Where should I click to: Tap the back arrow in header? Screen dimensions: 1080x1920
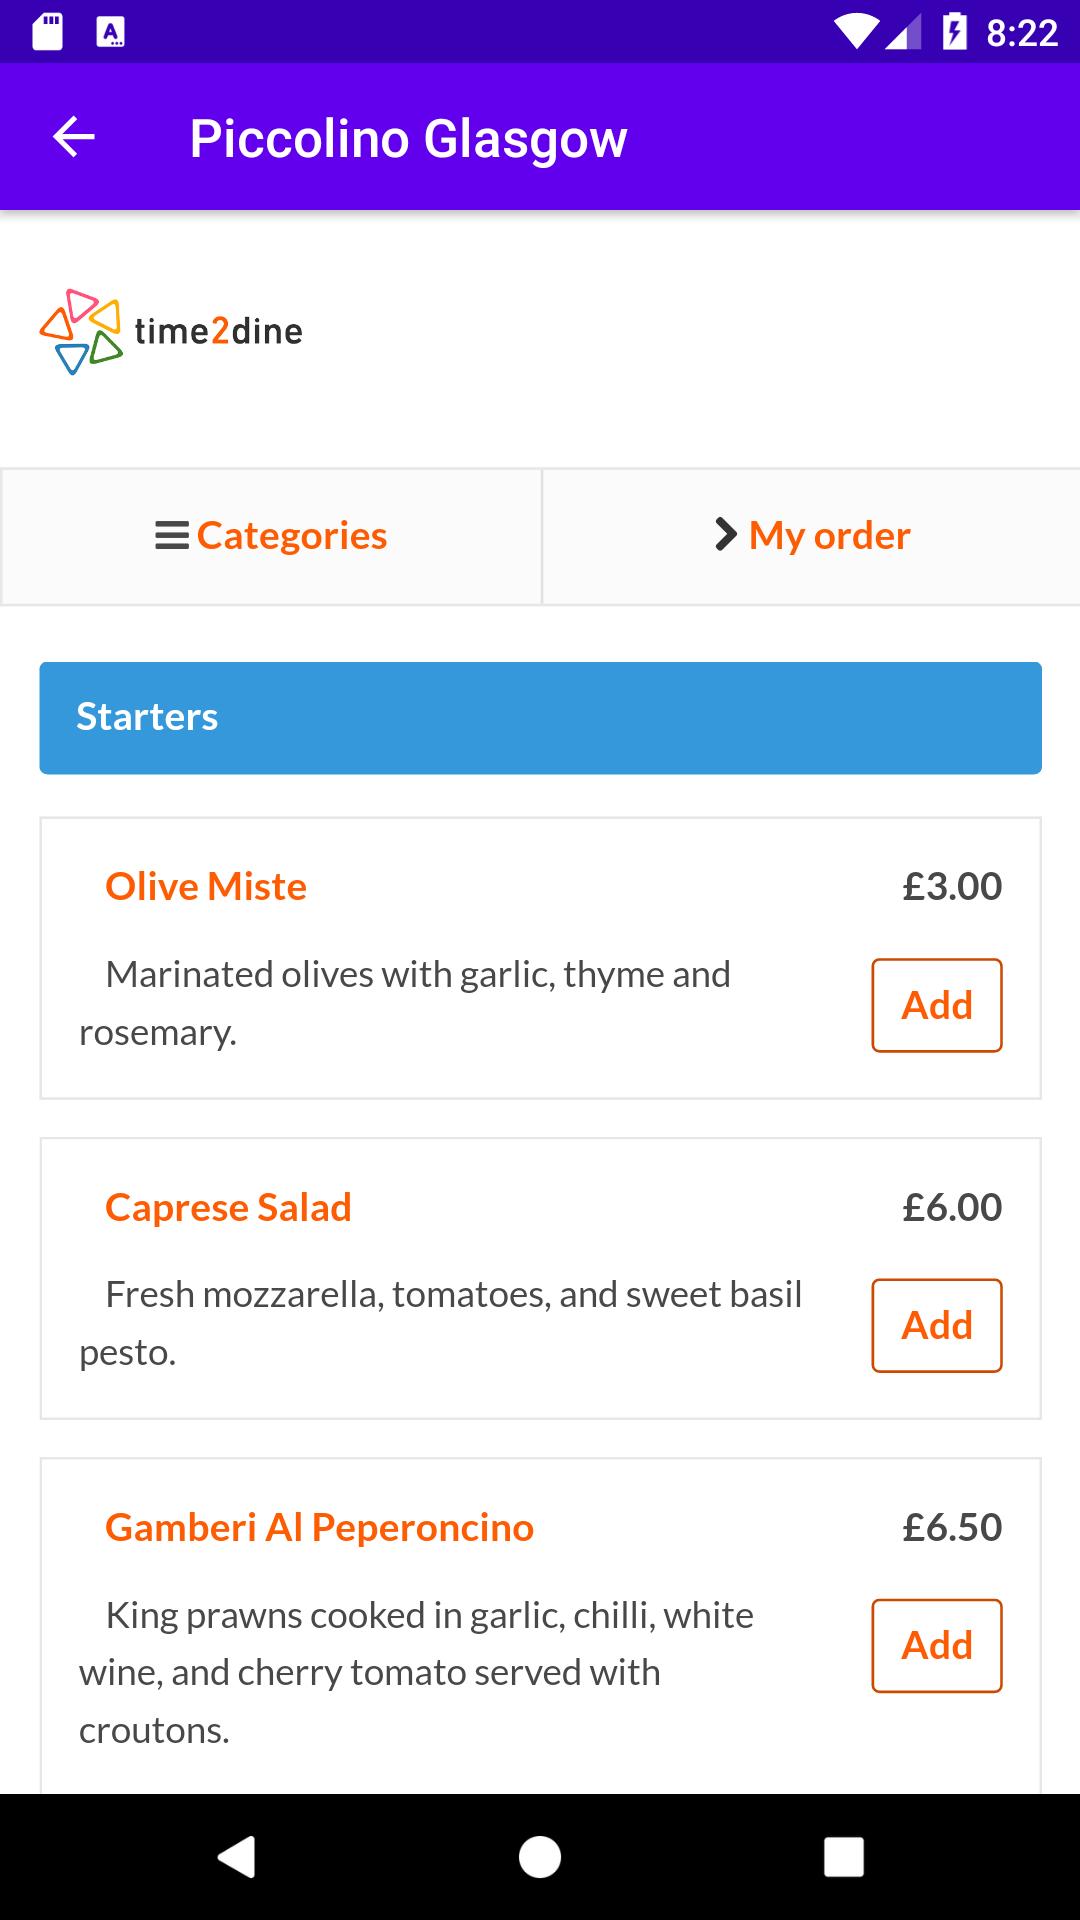point(73,137)
